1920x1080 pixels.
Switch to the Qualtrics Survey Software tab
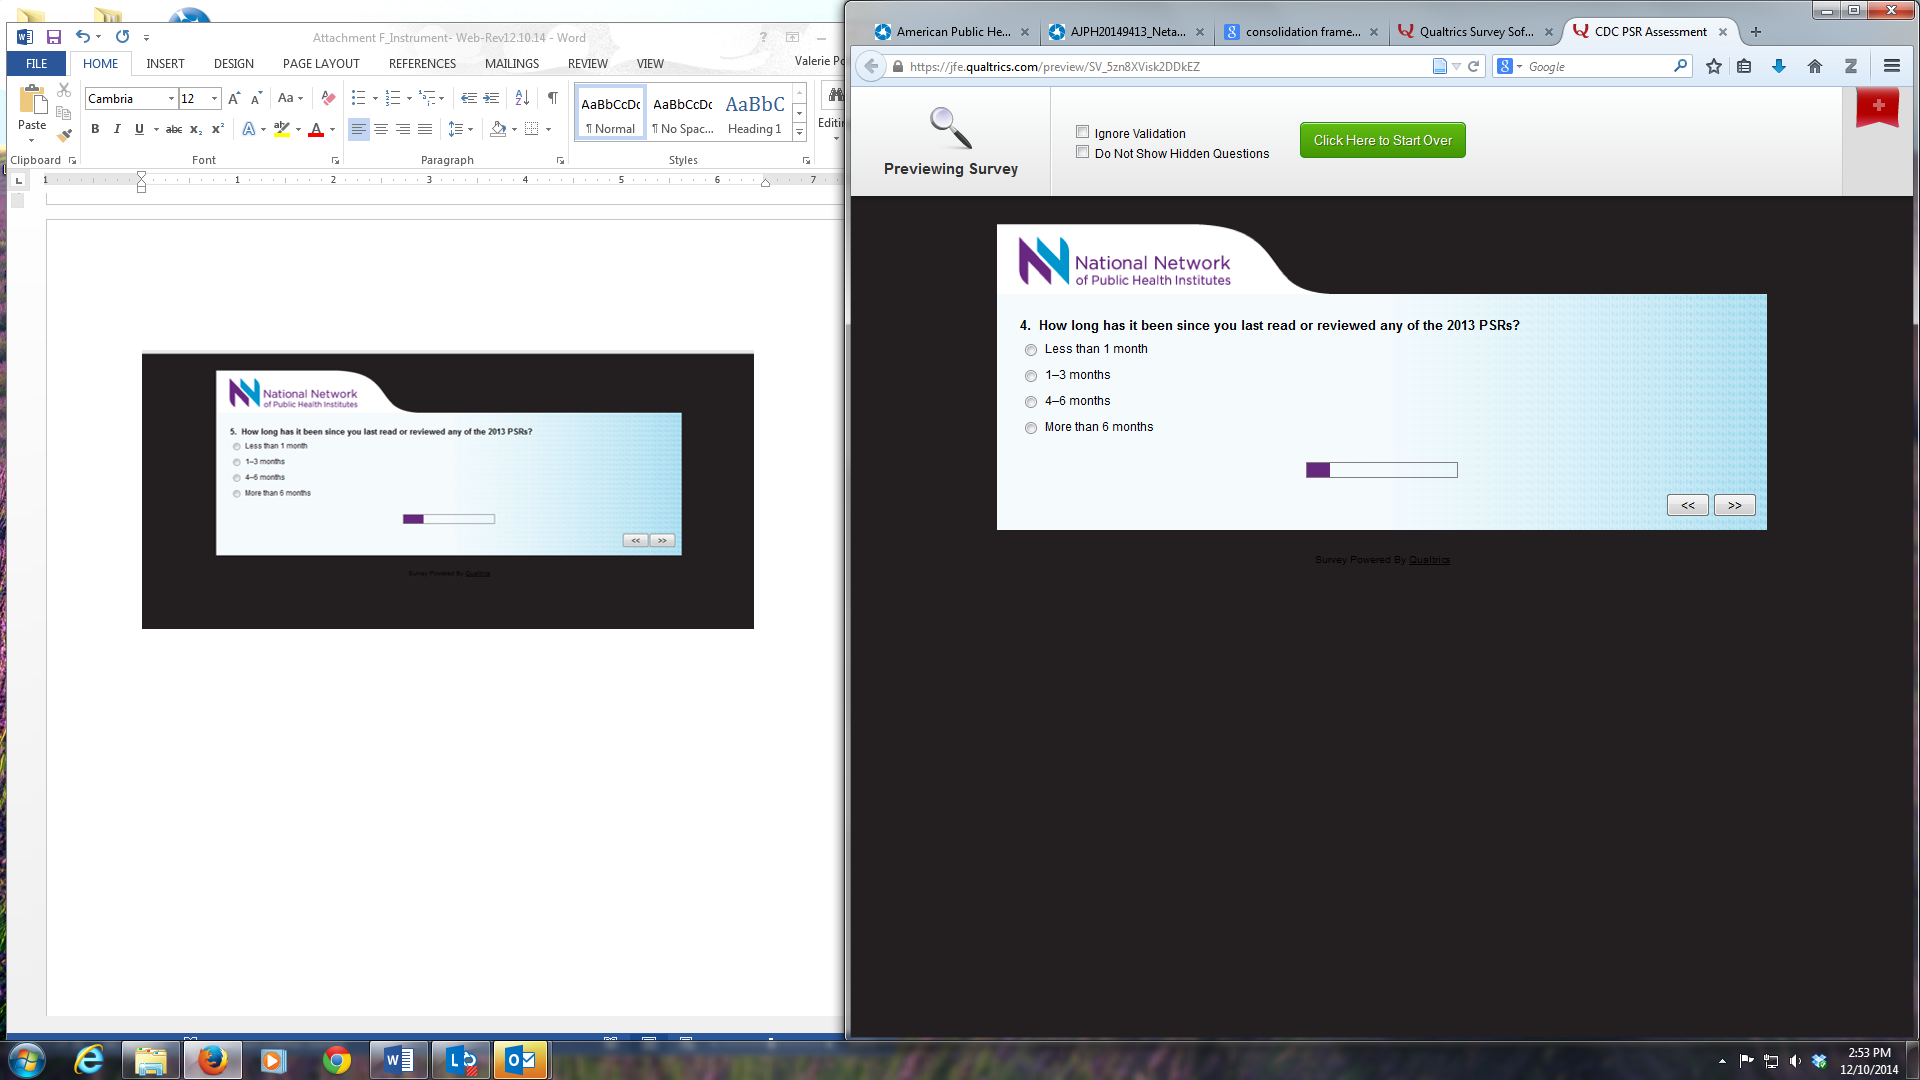1475,32
